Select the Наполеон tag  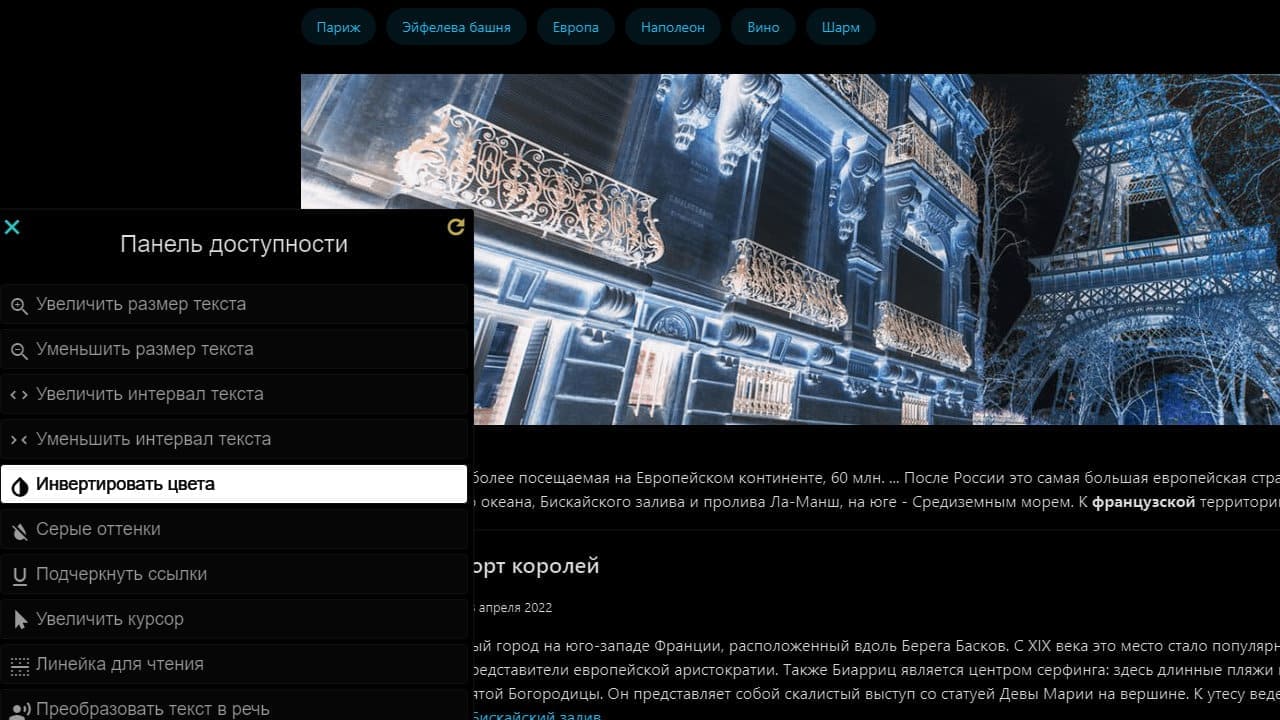673,27
